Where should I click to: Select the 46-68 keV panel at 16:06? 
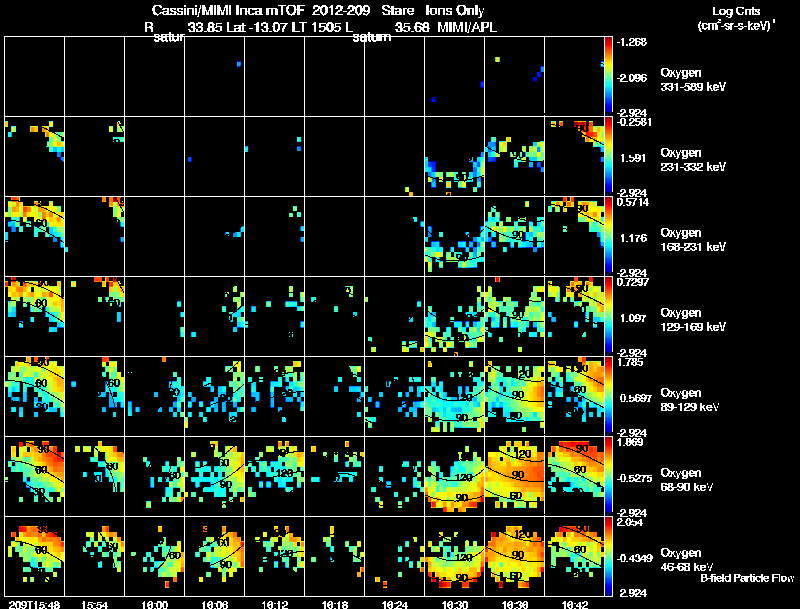214,556
